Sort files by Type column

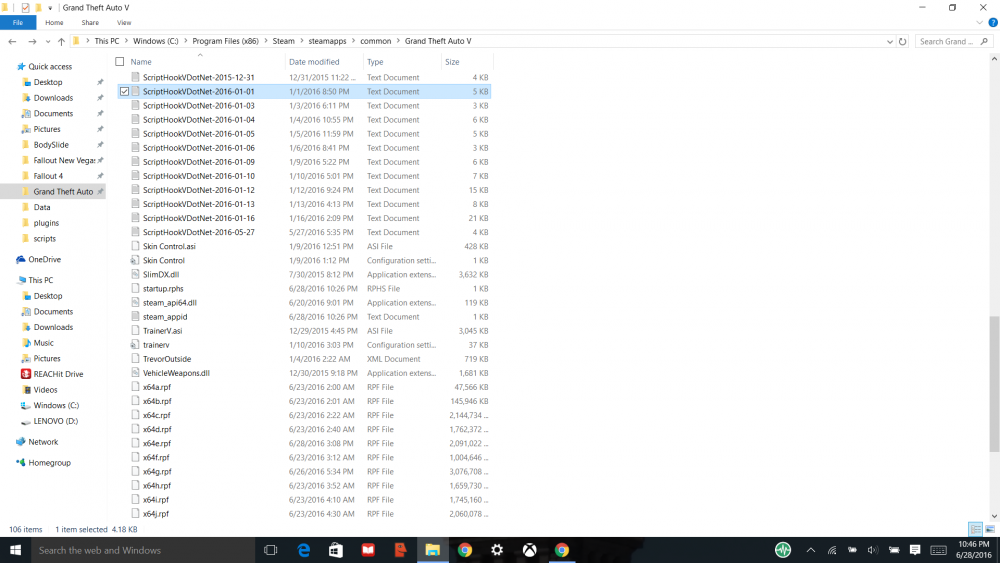click(375, 62)
